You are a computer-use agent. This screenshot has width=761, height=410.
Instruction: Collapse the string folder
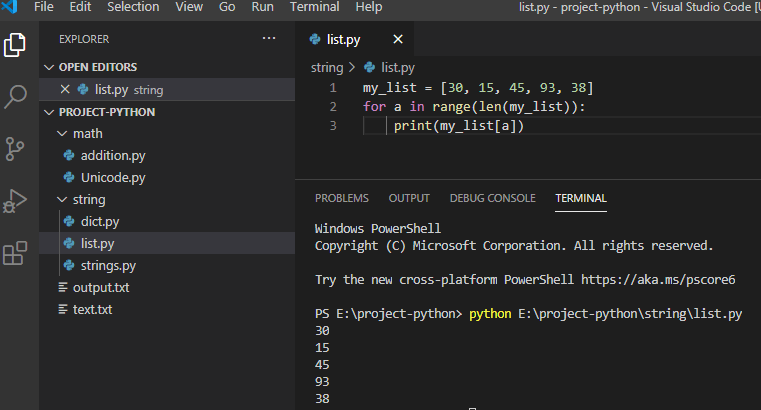point(62,199)
